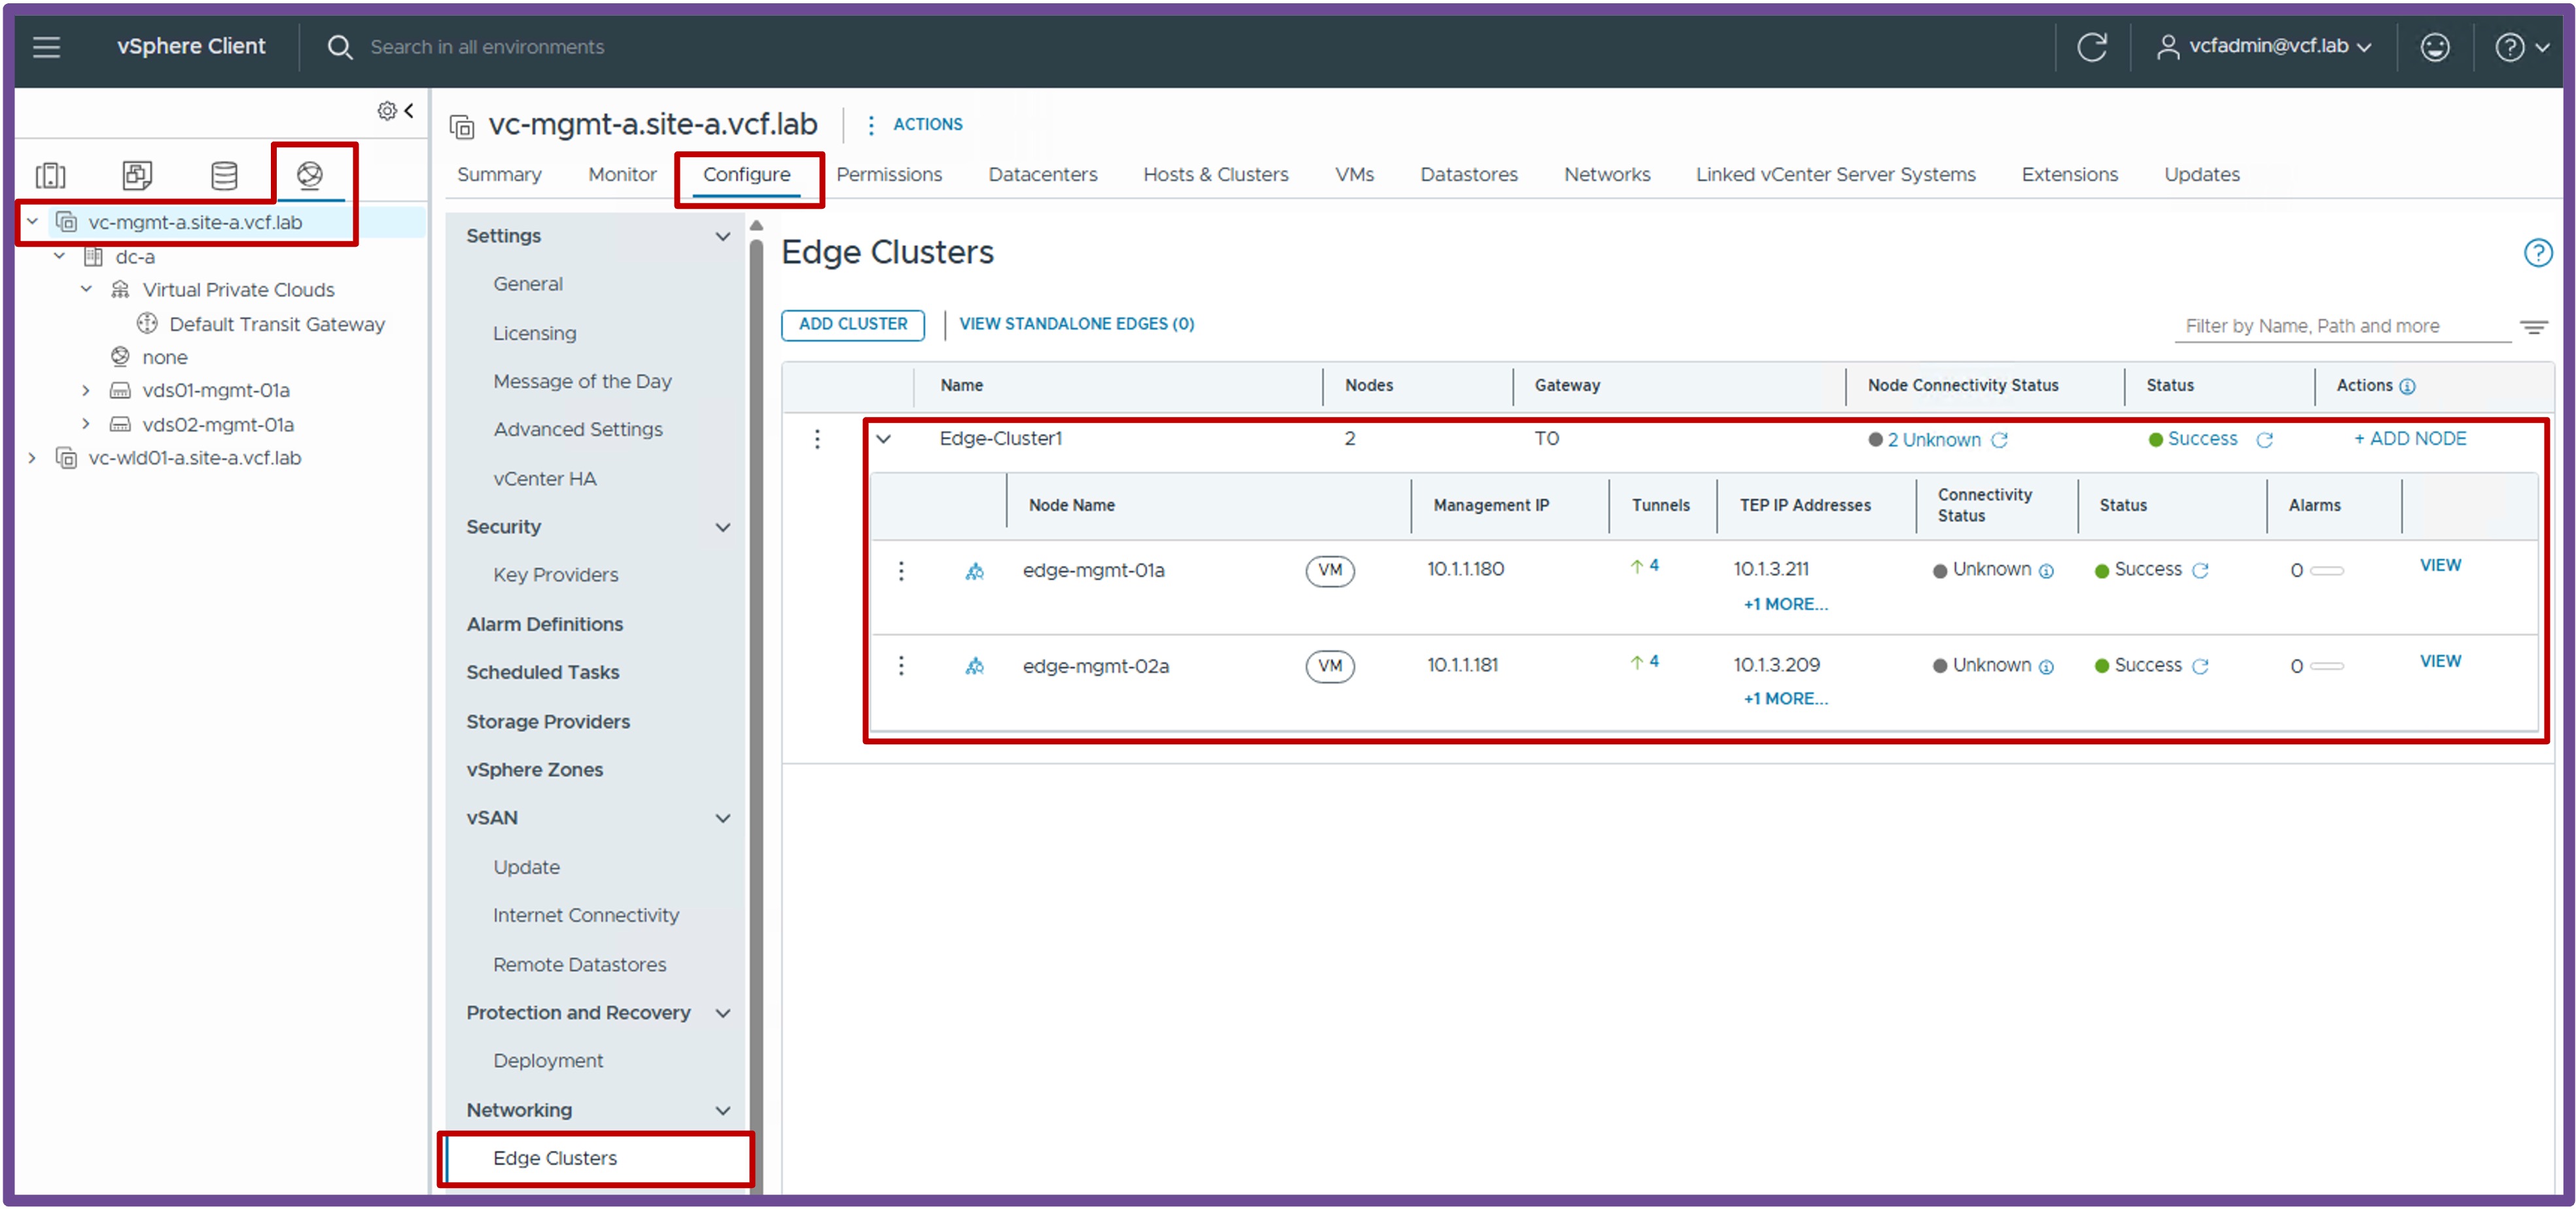The height and width of the screenshot is (1209, 2576).
Task: Switch to VMs and Templates inventory view
Action: (137, 175)
